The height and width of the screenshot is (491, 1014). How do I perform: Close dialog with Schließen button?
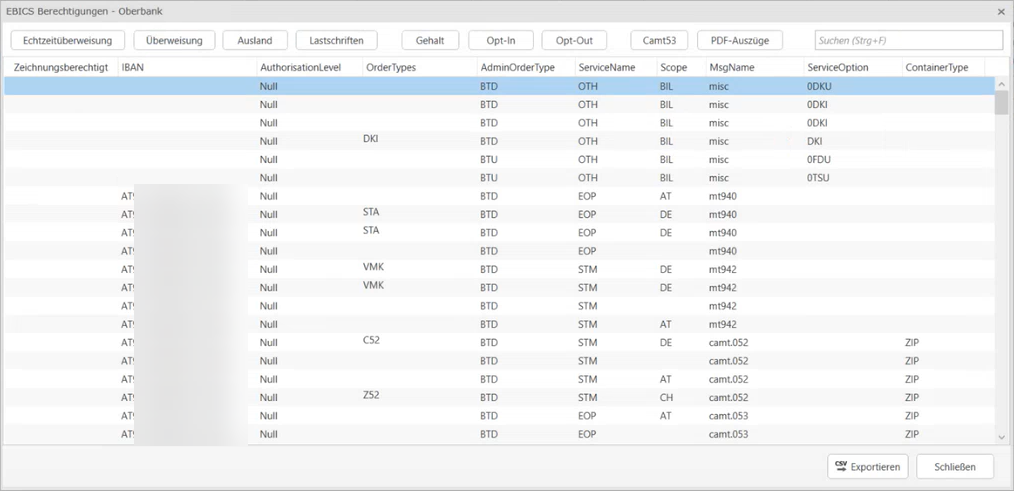(954, 467)
